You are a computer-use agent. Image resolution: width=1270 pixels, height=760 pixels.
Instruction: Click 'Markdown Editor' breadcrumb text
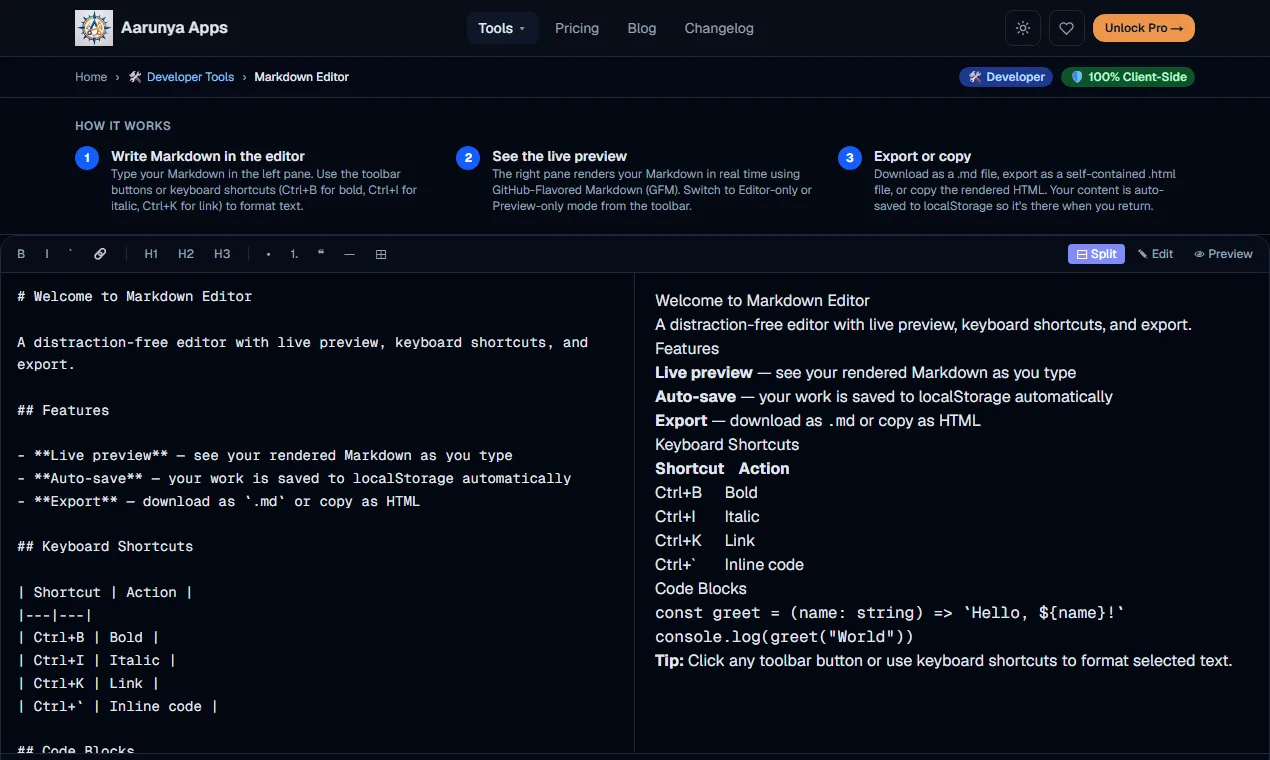click(301, 77)
